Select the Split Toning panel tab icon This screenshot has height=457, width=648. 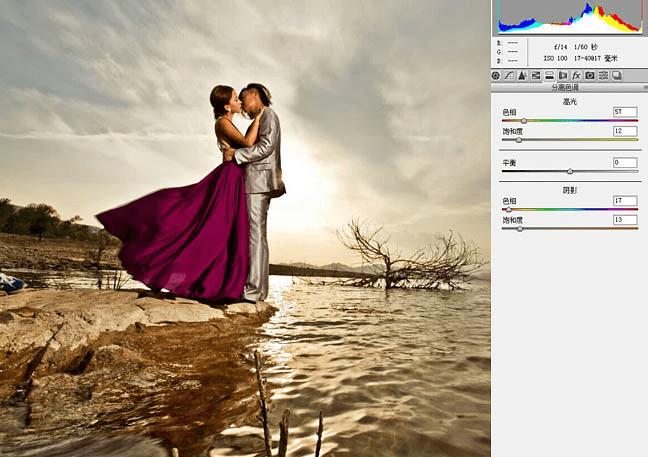tap(549, 75)
